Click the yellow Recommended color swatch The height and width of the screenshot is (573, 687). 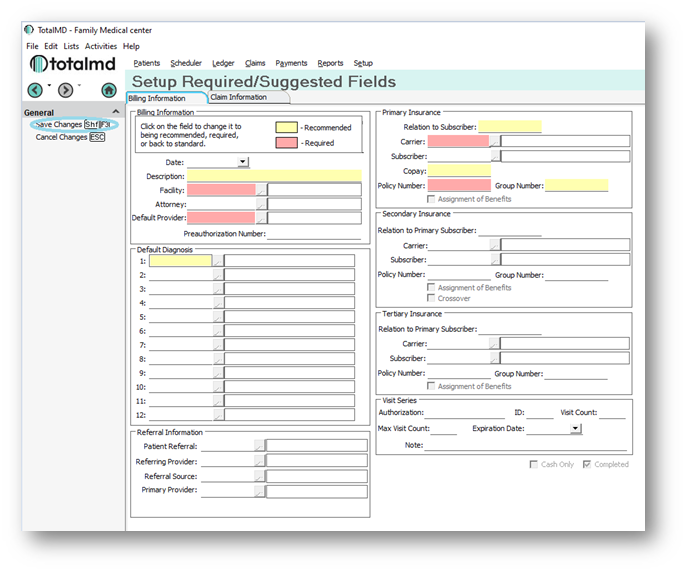pos(286,128)
